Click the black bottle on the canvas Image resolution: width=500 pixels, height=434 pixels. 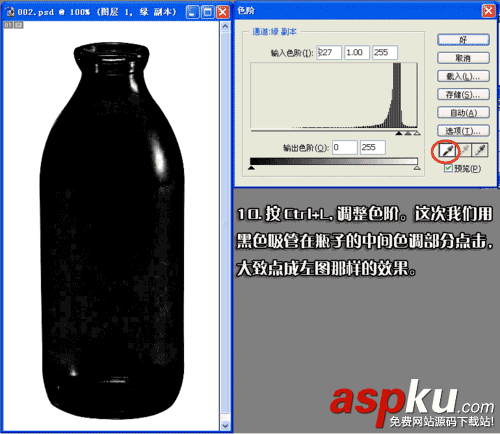(112, 230)
